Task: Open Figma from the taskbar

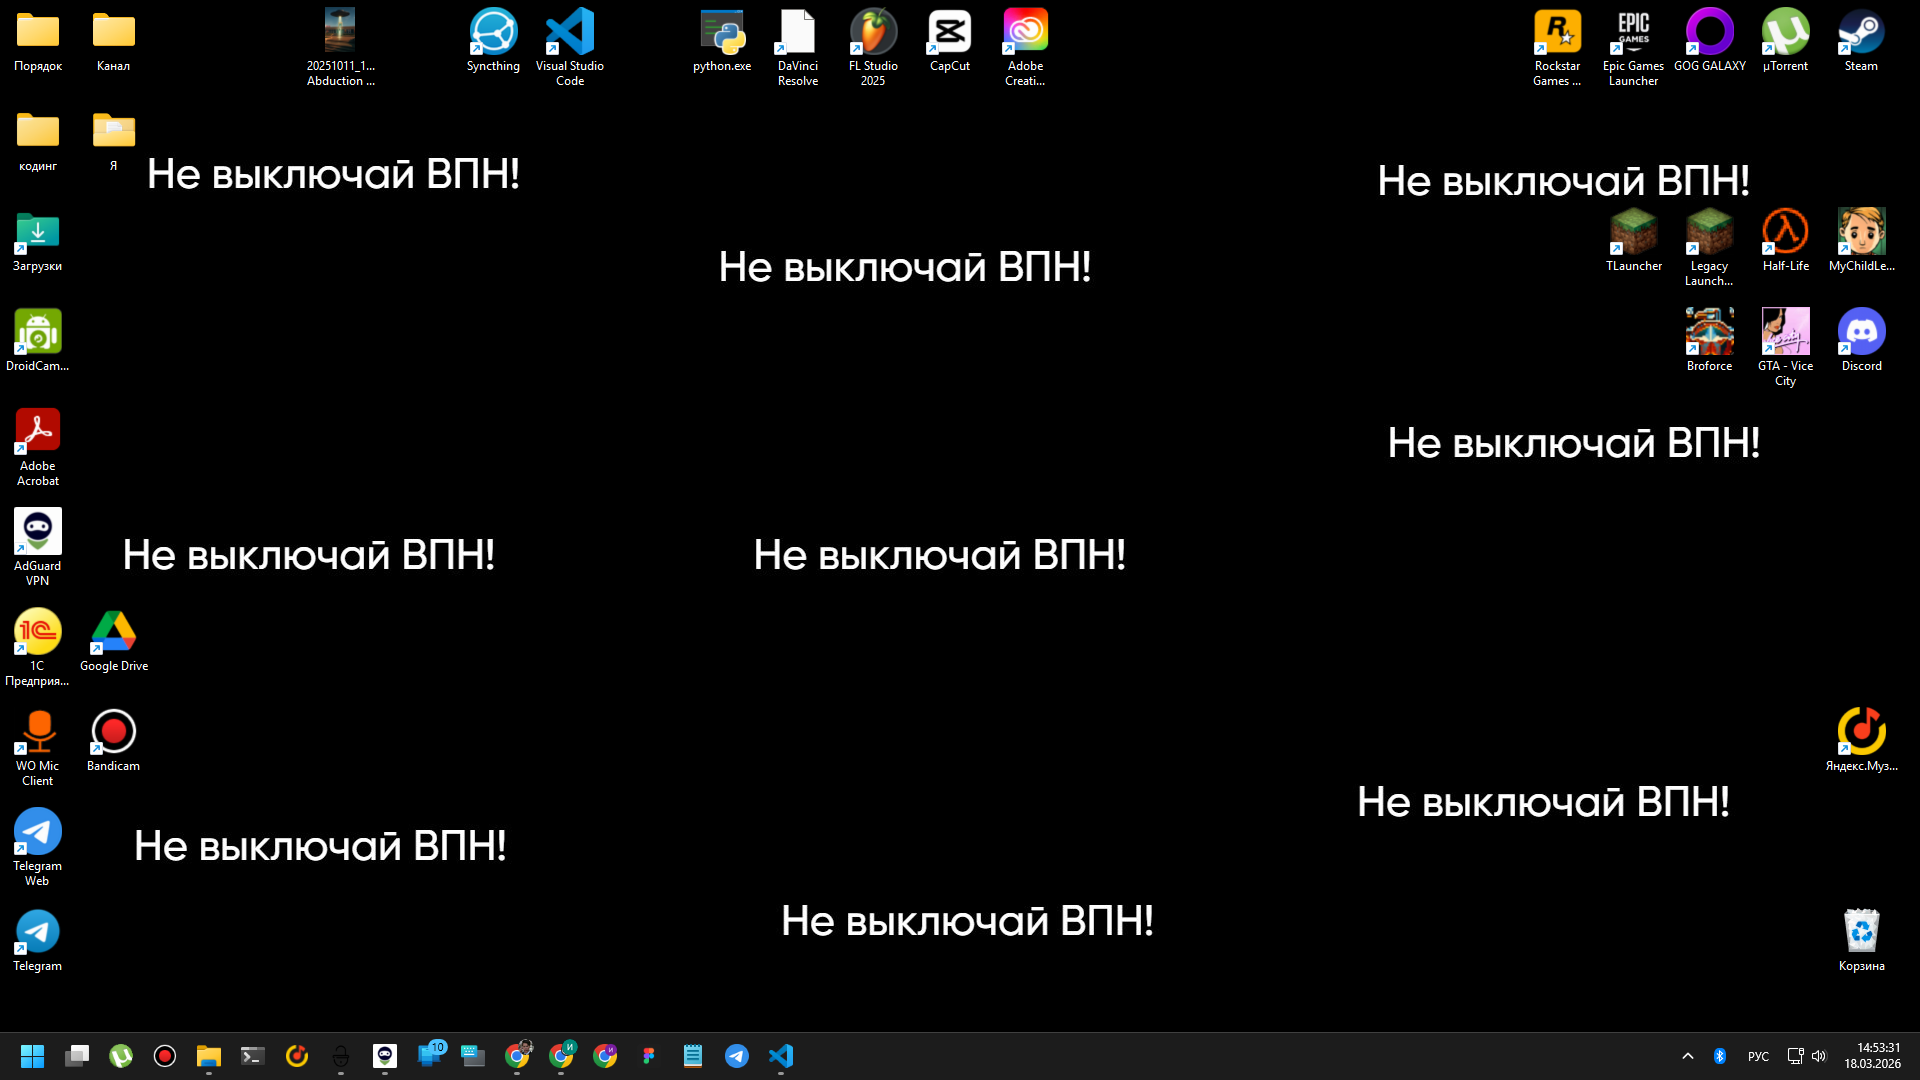Action: tap(649, 1056)
